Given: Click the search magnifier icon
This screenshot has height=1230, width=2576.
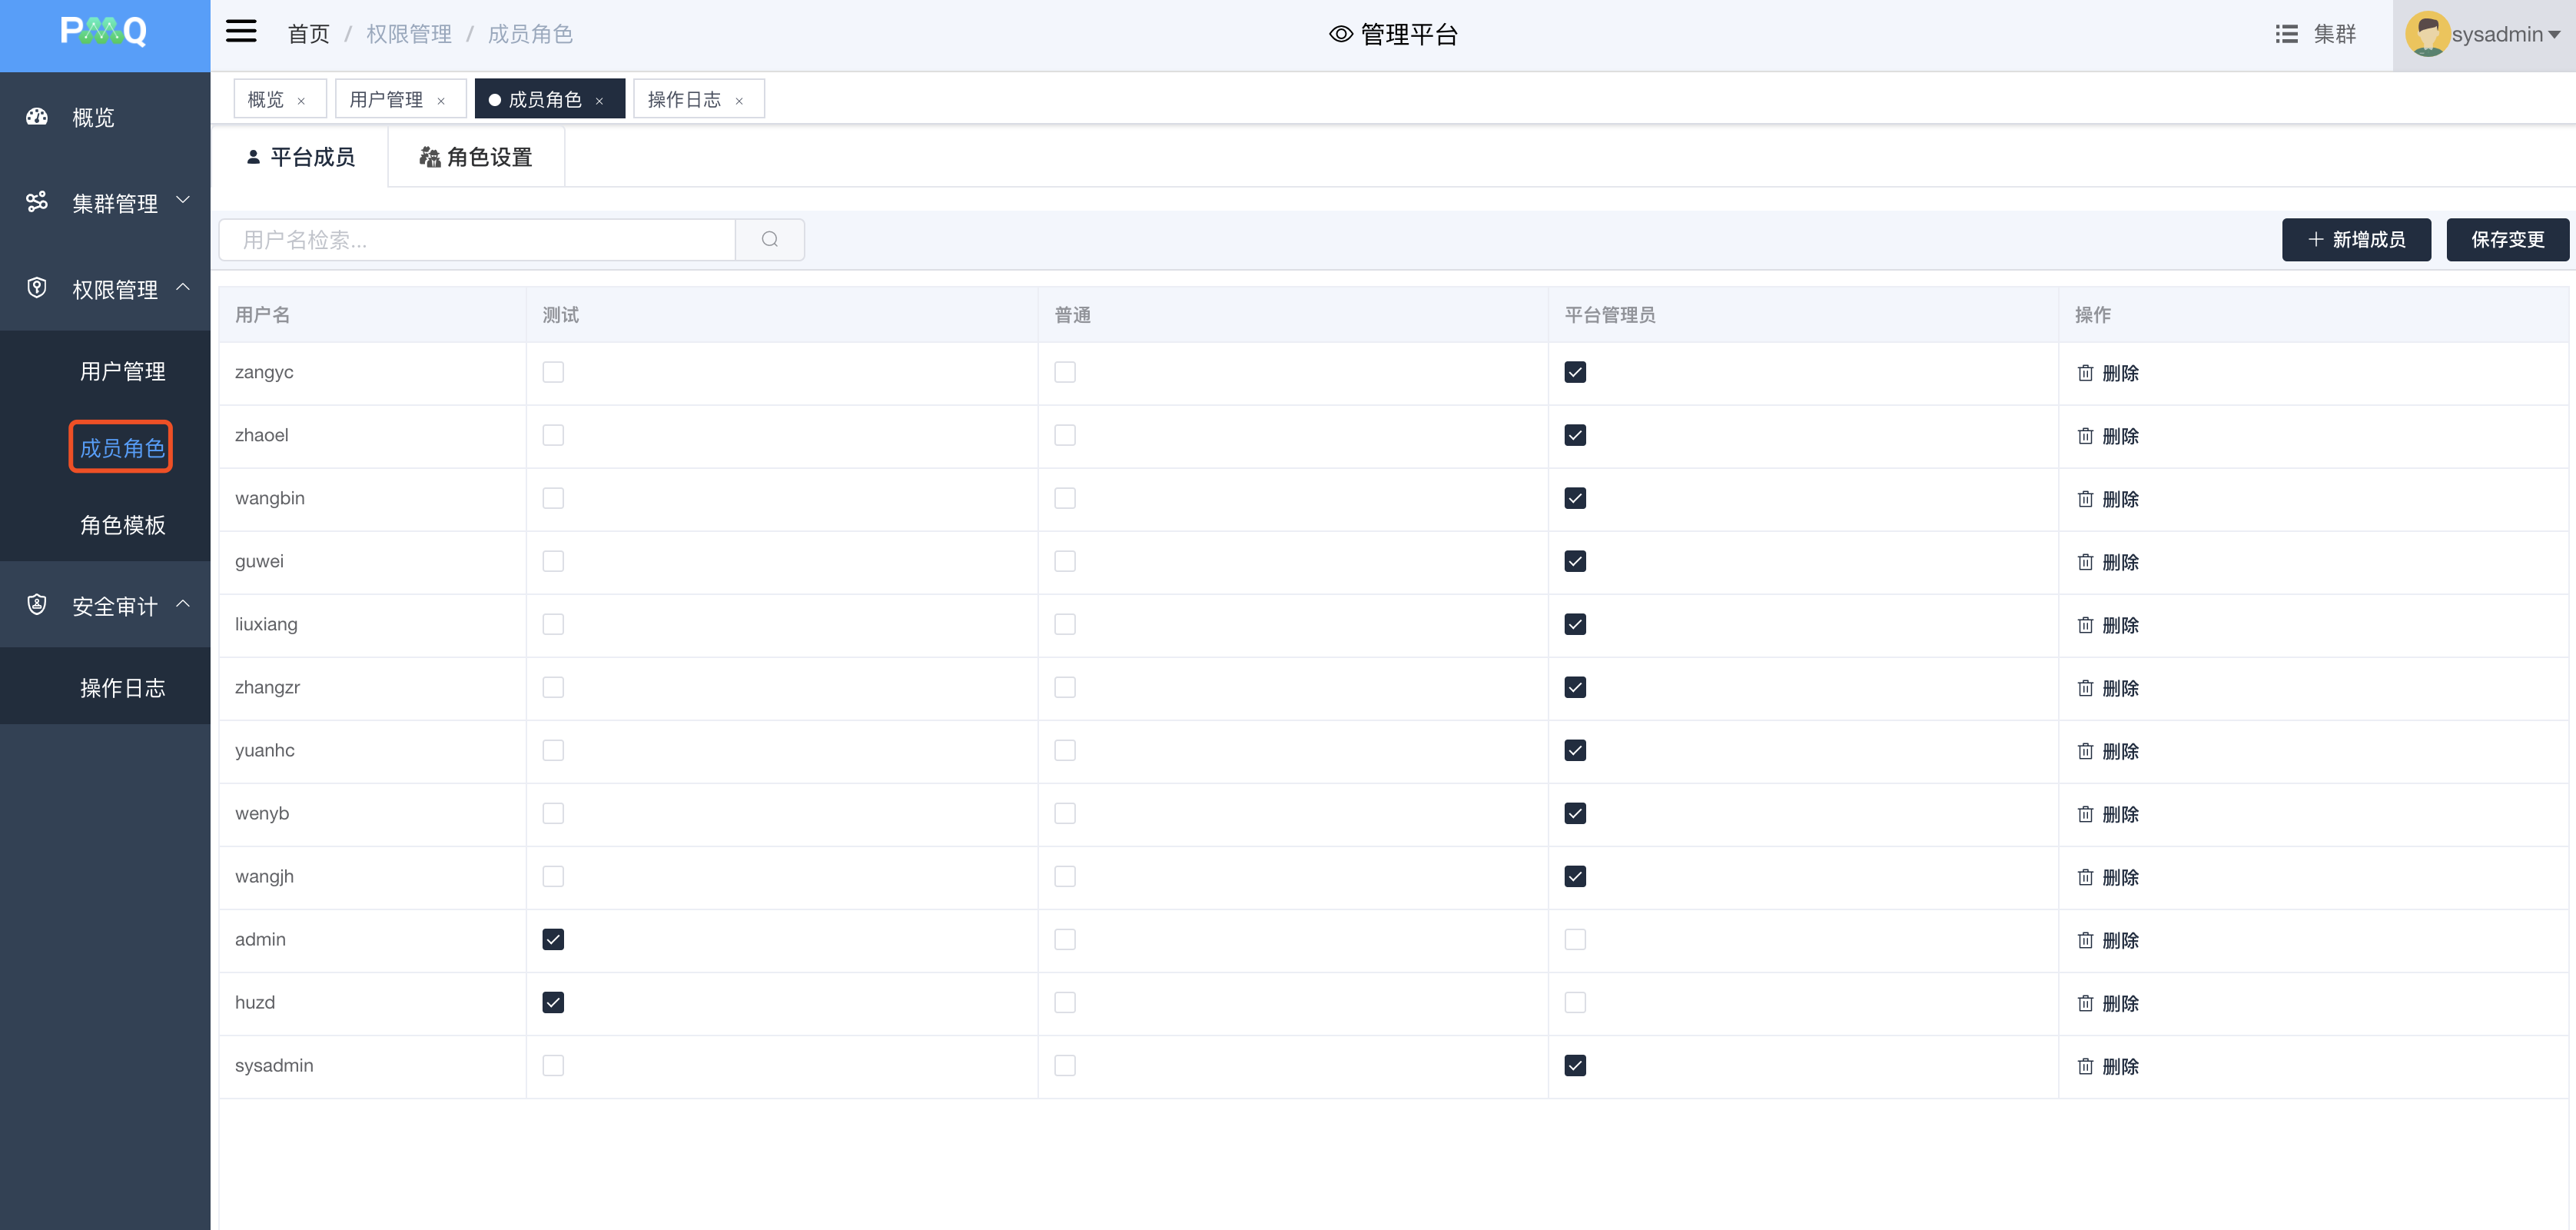Looking at the screenshot, I should (769, 240).
